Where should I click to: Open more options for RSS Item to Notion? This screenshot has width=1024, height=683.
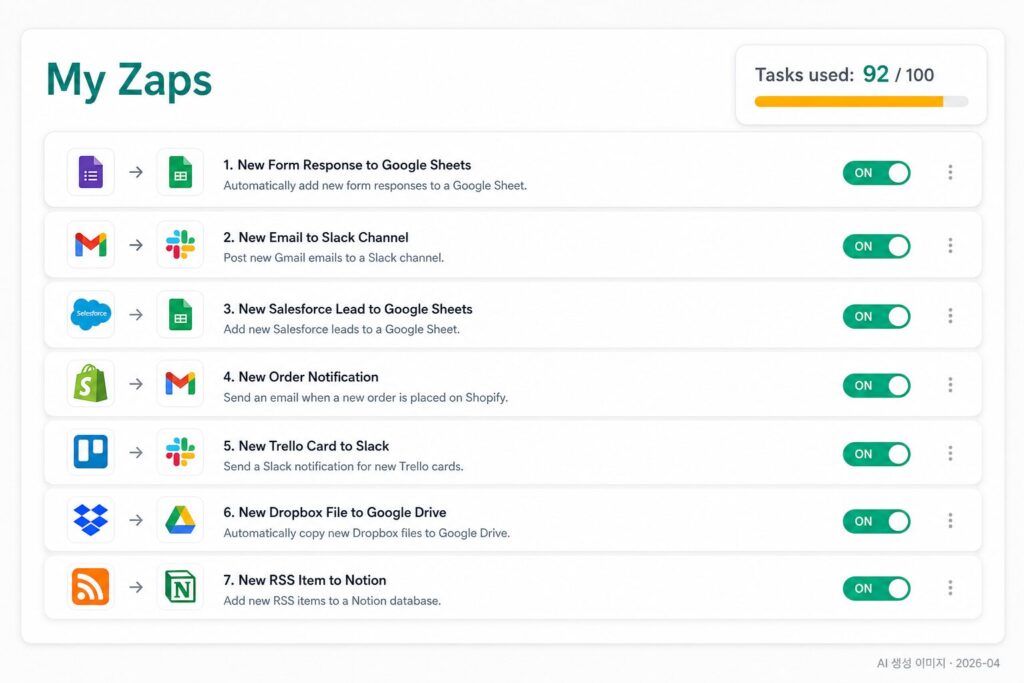(x=950, y=588)
